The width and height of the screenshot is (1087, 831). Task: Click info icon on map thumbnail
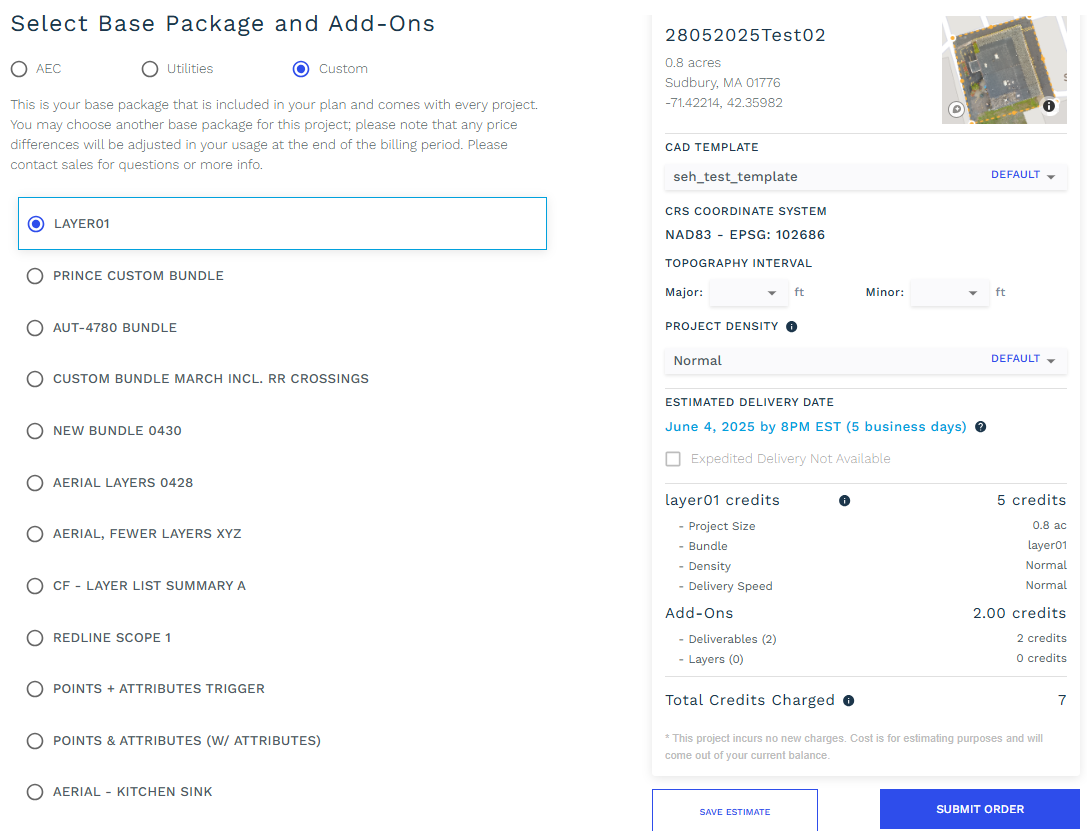(x=1049, y=106)
